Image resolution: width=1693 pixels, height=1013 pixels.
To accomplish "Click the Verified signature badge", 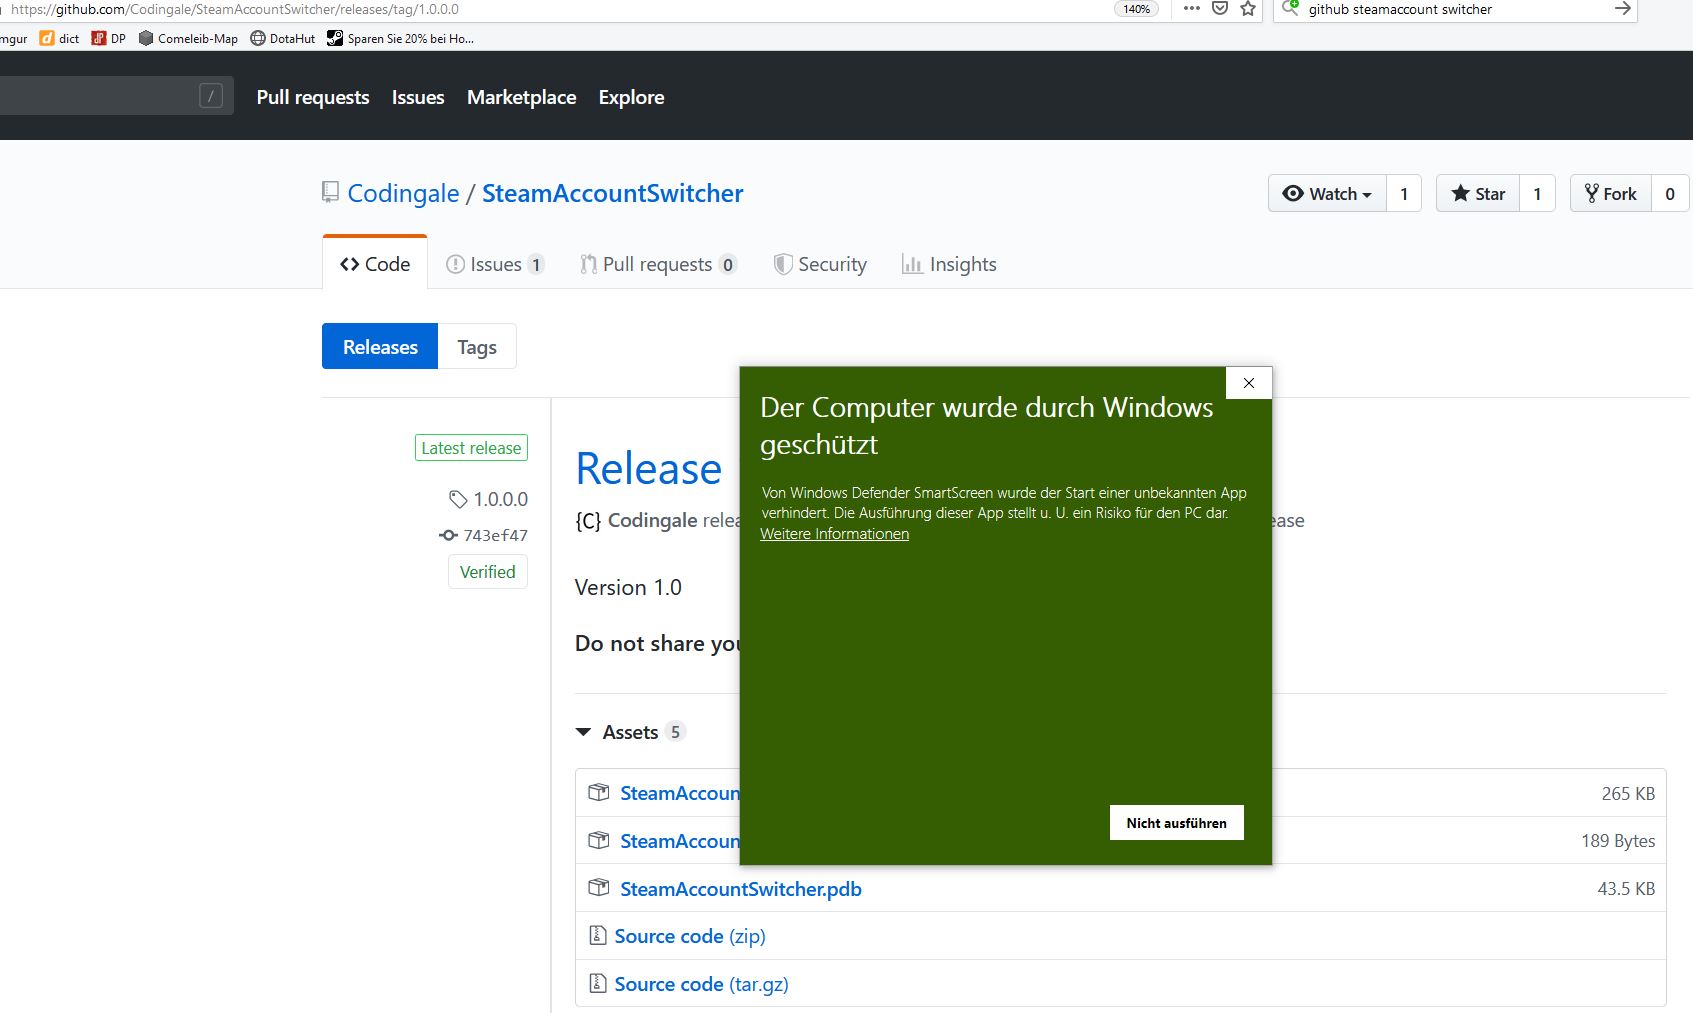I will click(488, 572).
